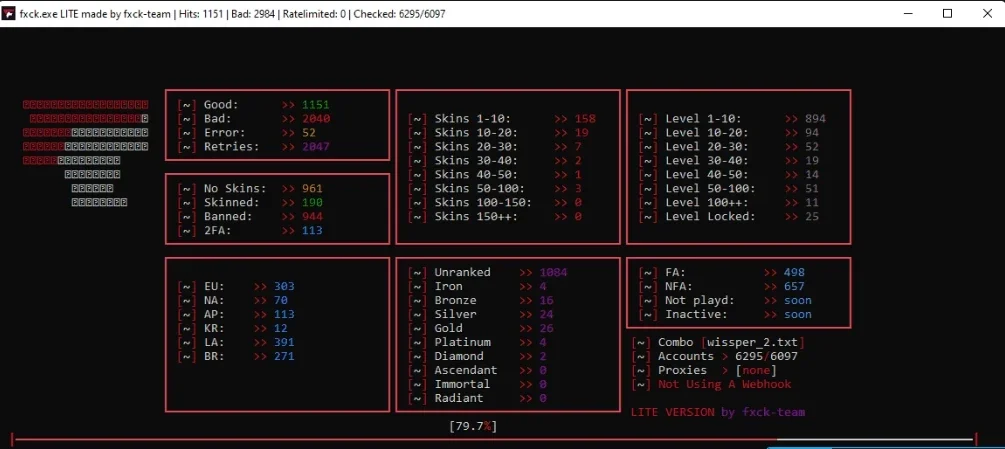Click the 'LITE VERSION' footer text
The image size is (1005, 449).
pyautogui.click(x=673, y=412)
